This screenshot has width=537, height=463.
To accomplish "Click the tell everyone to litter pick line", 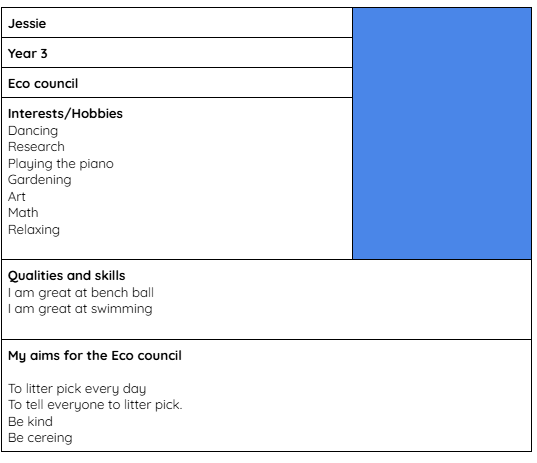I will 95,405.
